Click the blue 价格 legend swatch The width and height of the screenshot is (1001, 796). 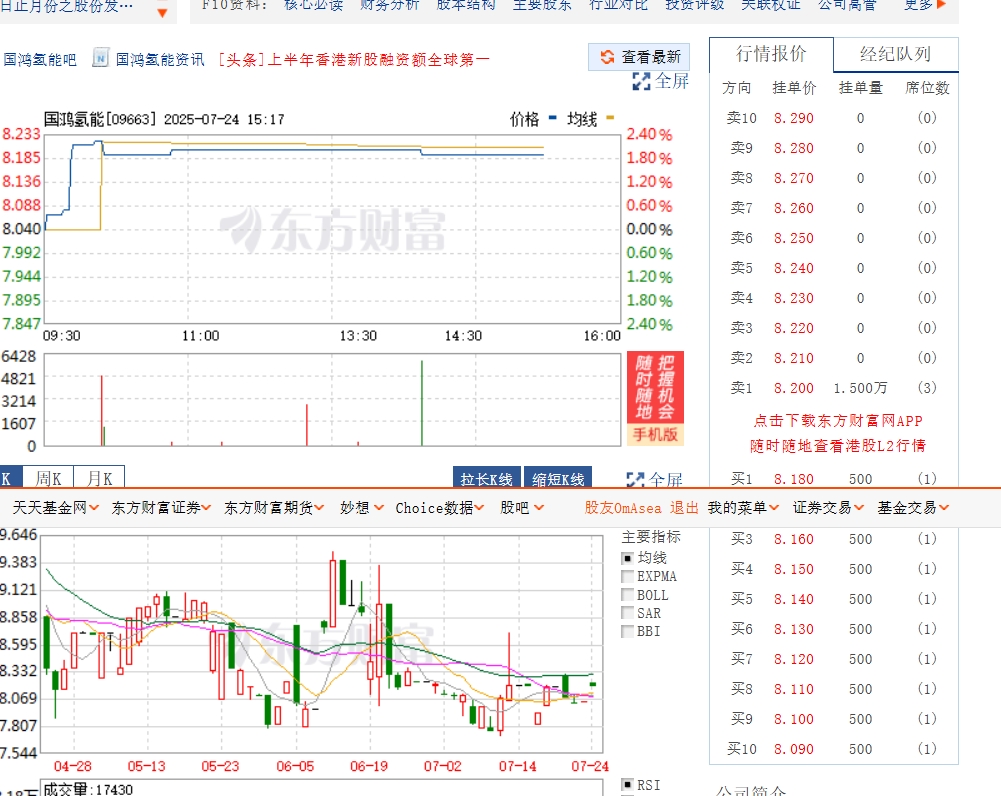(x=553, y=117)
